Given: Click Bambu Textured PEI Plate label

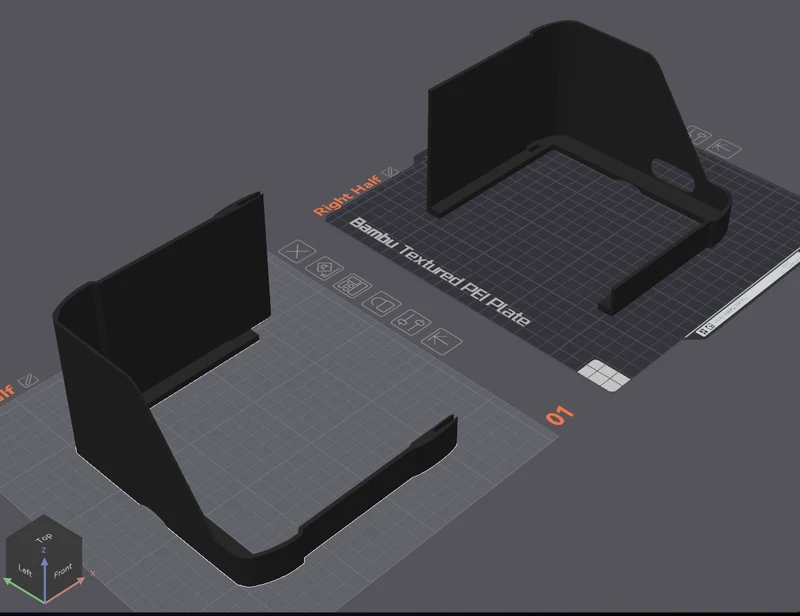Looking at the screenshot, I should coord(440,272).
